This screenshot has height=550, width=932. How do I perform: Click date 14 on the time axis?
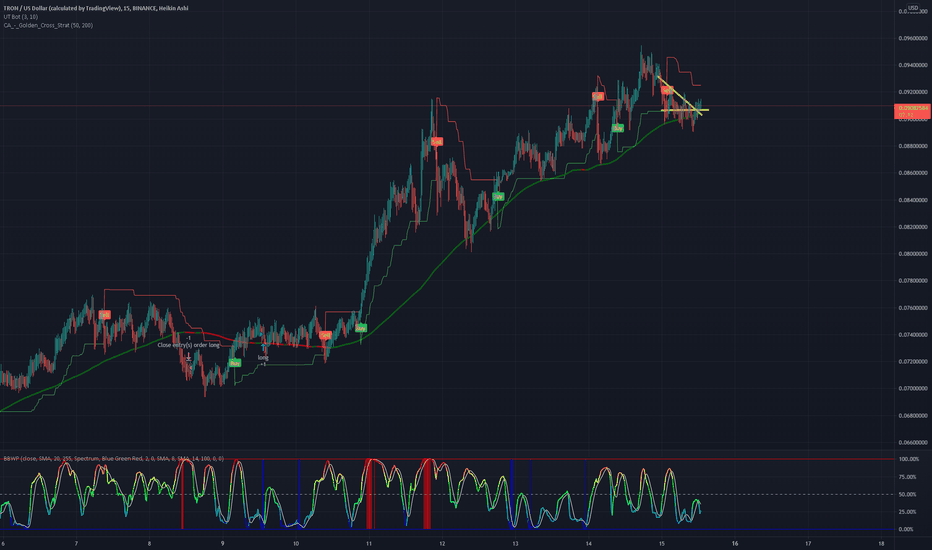pos(588,543)
